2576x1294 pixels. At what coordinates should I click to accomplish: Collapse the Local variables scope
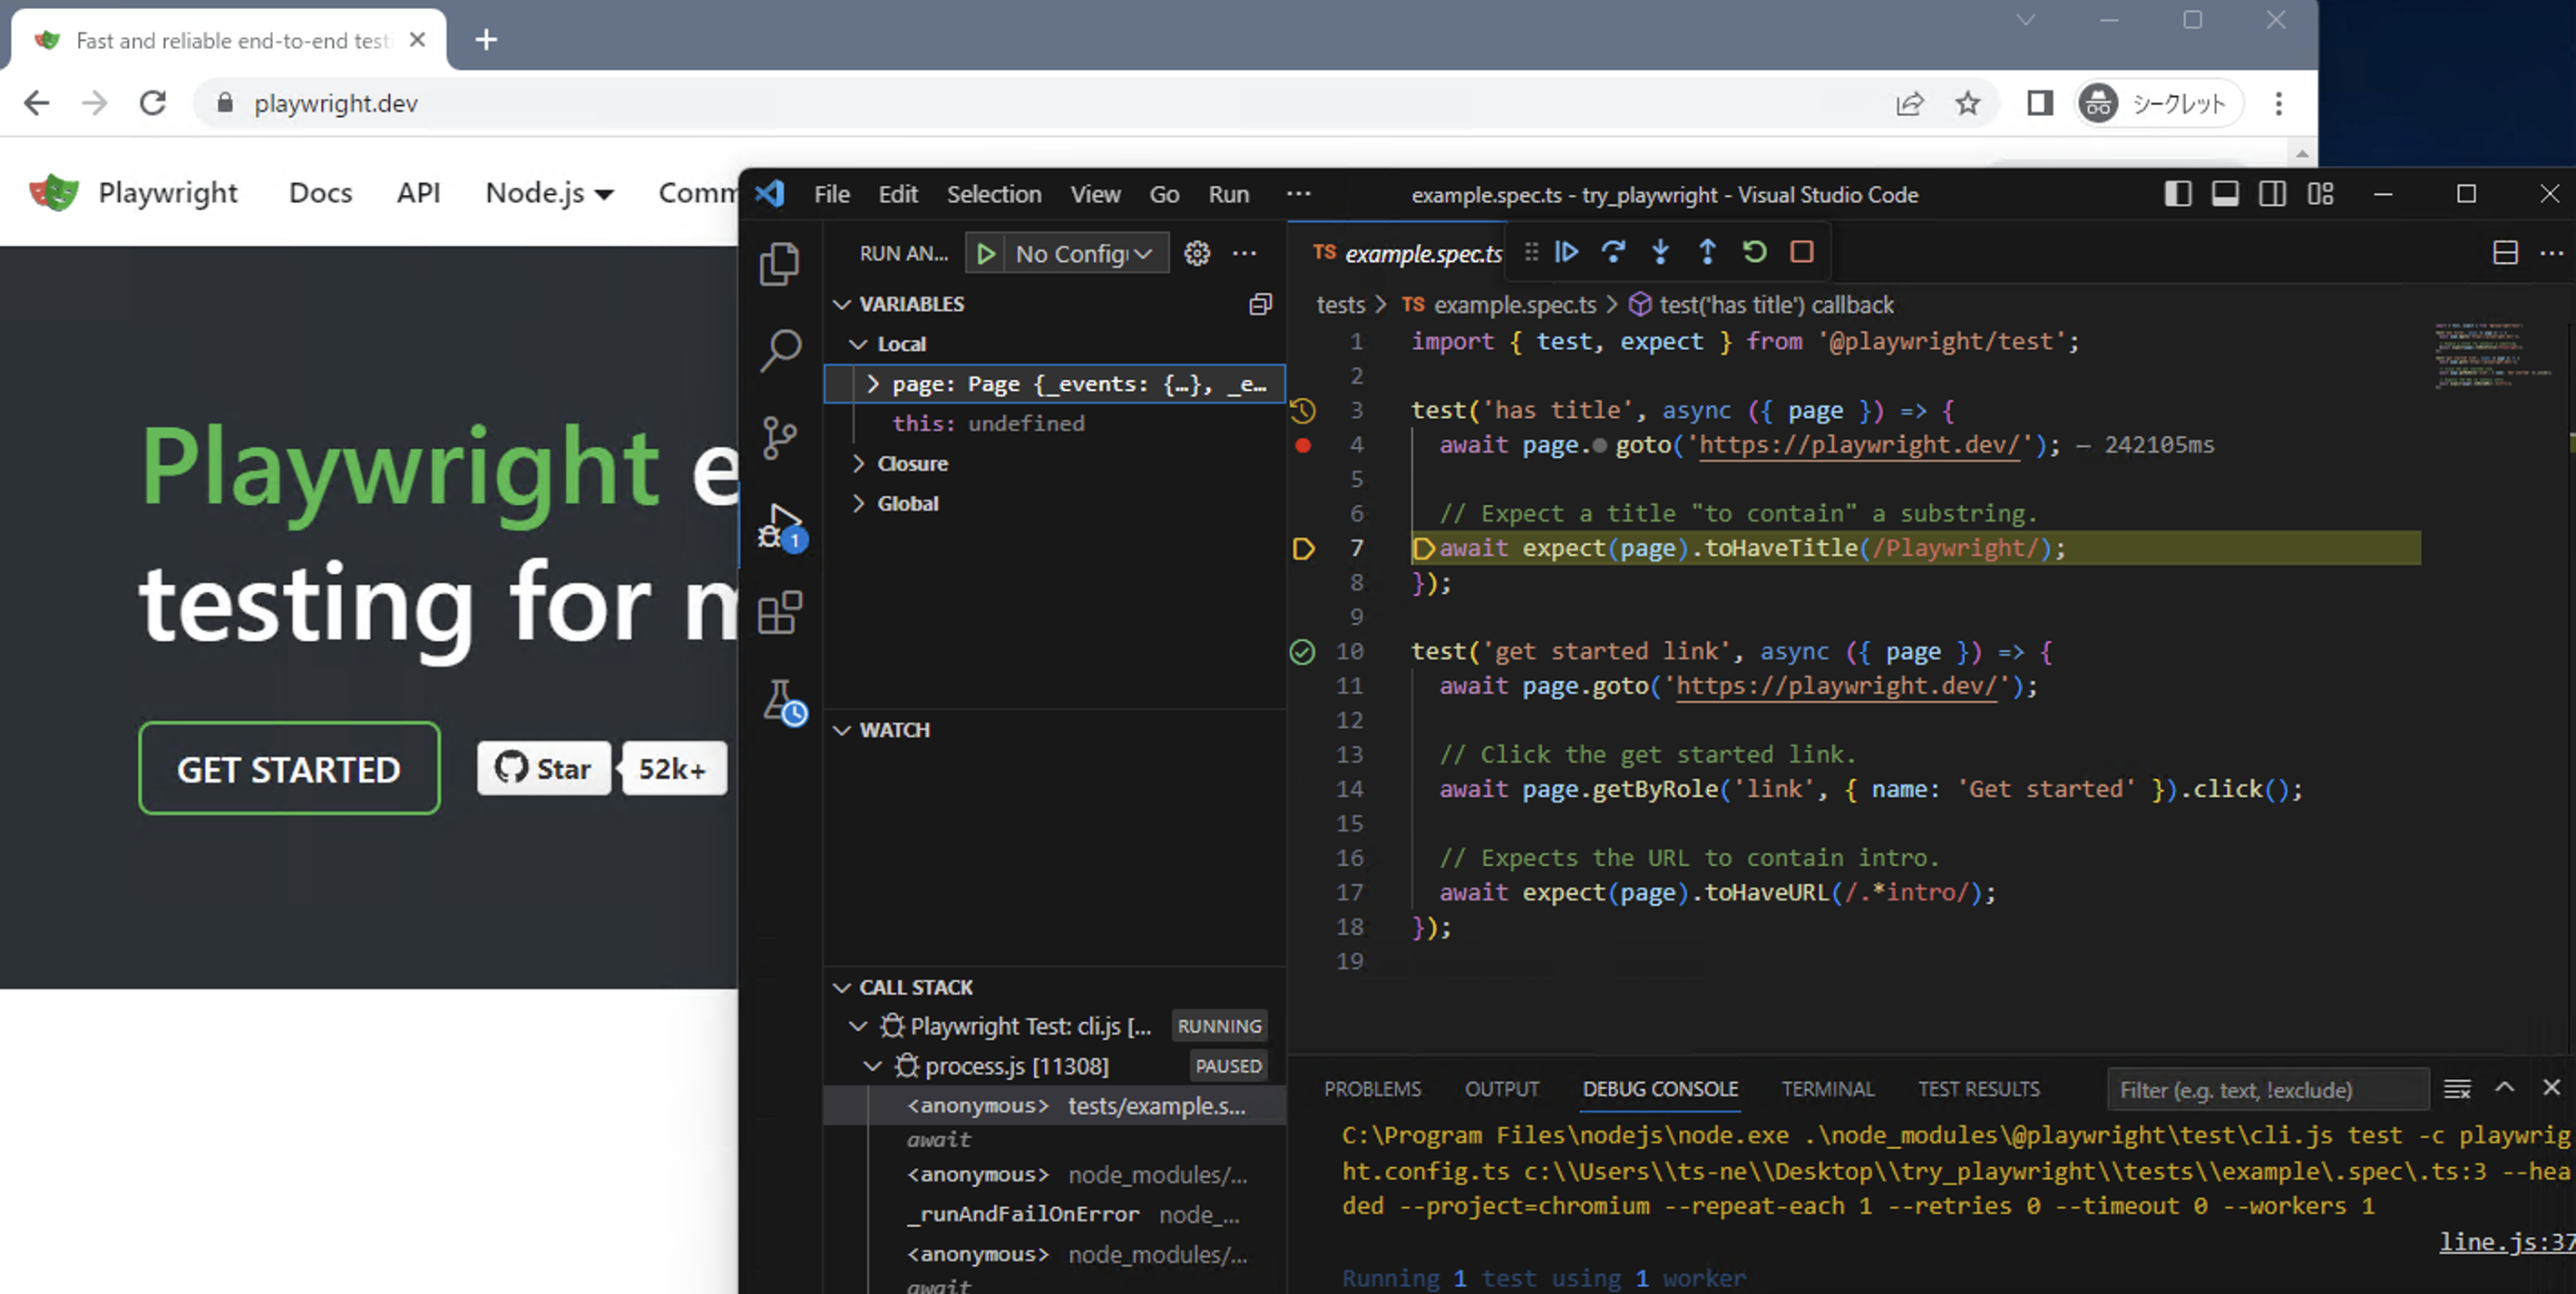point(858,343)
